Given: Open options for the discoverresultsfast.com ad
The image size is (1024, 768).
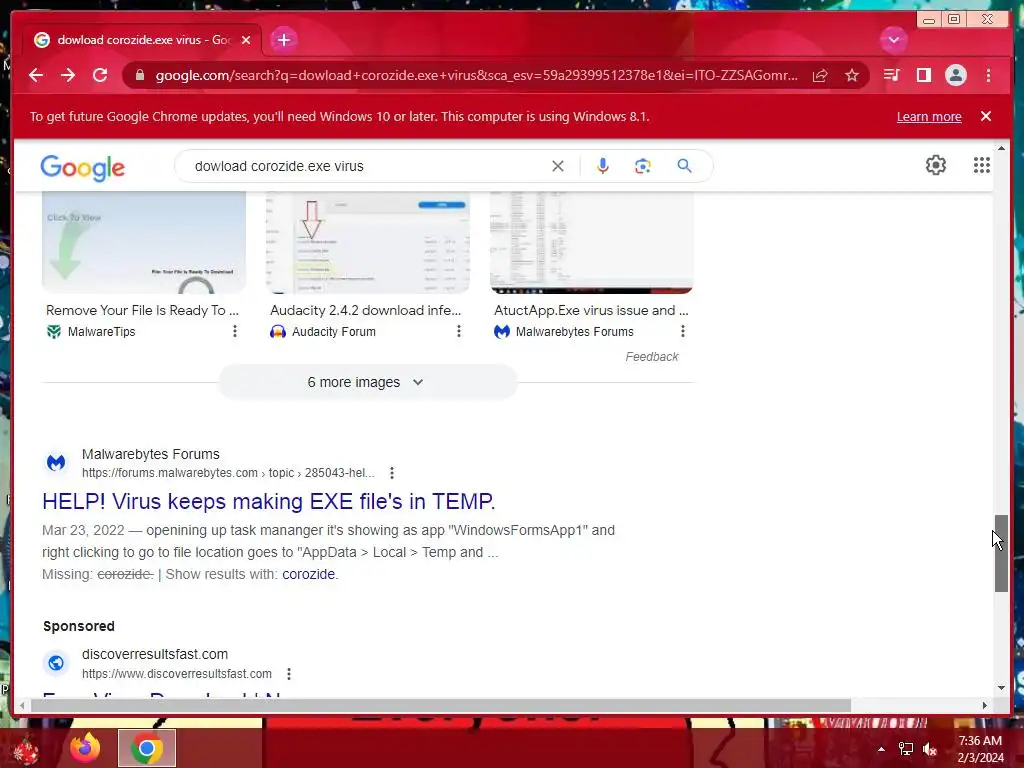Looking at the screenshot, I should pos(289,673).
